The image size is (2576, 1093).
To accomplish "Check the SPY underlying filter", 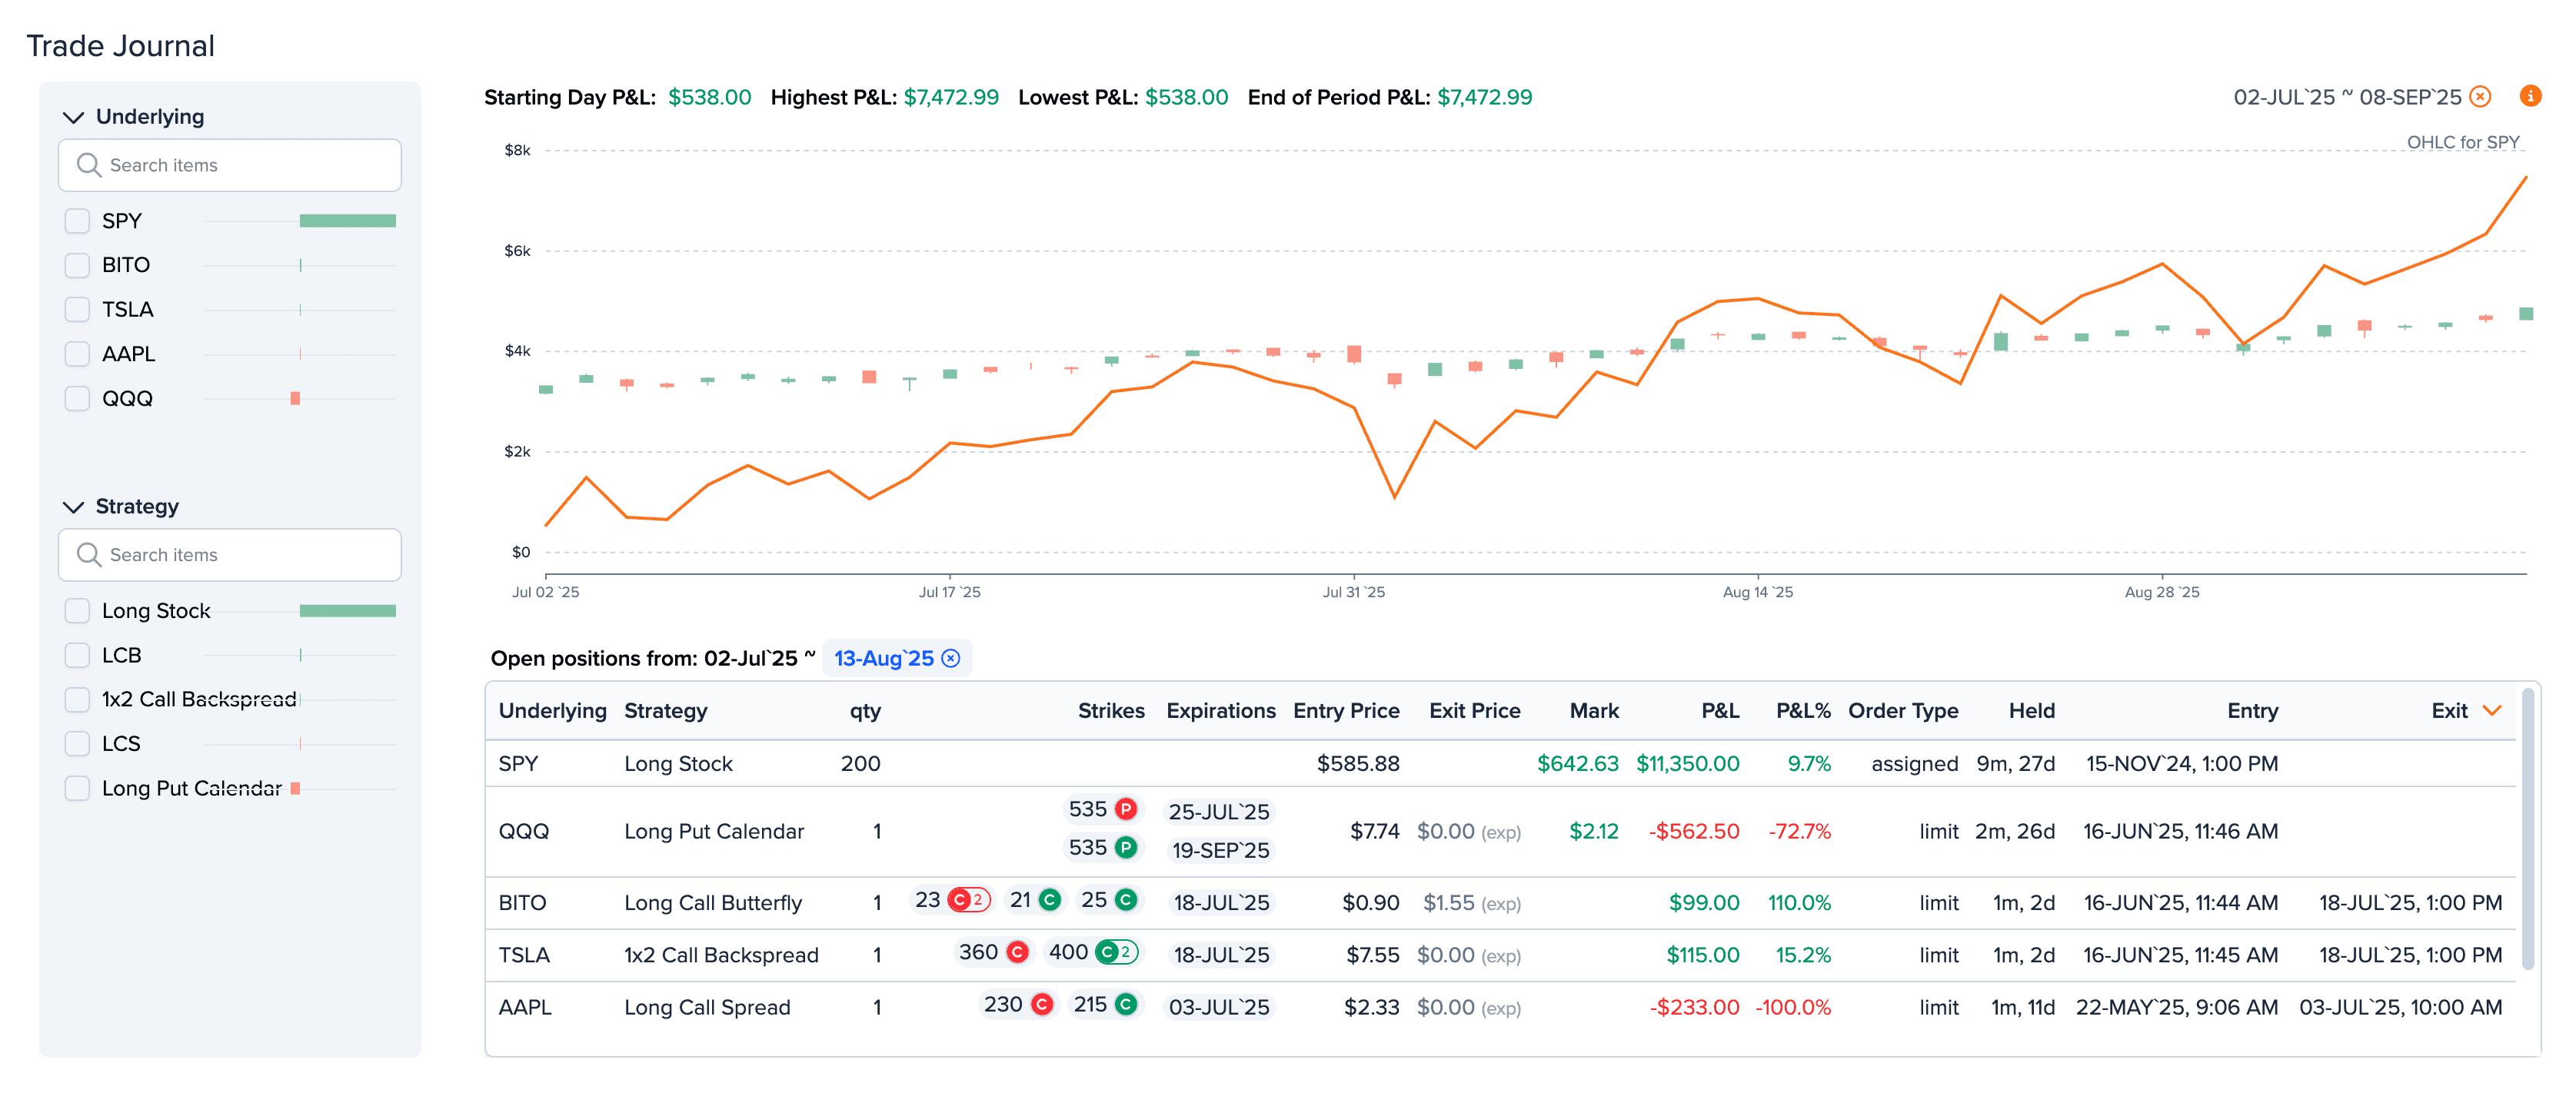I will (77, 221).
